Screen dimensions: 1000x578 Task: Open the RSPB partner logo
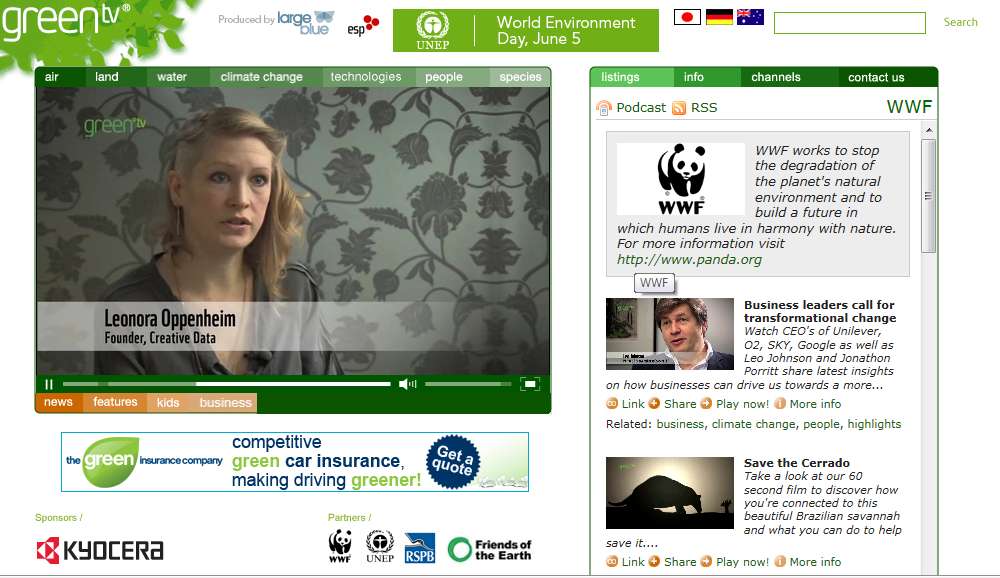click(420, 548)
